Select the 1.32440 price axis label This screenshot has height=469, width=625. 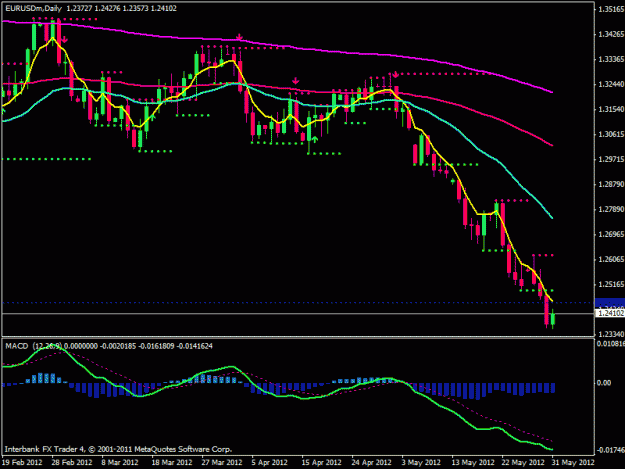(x=611, y=84)
